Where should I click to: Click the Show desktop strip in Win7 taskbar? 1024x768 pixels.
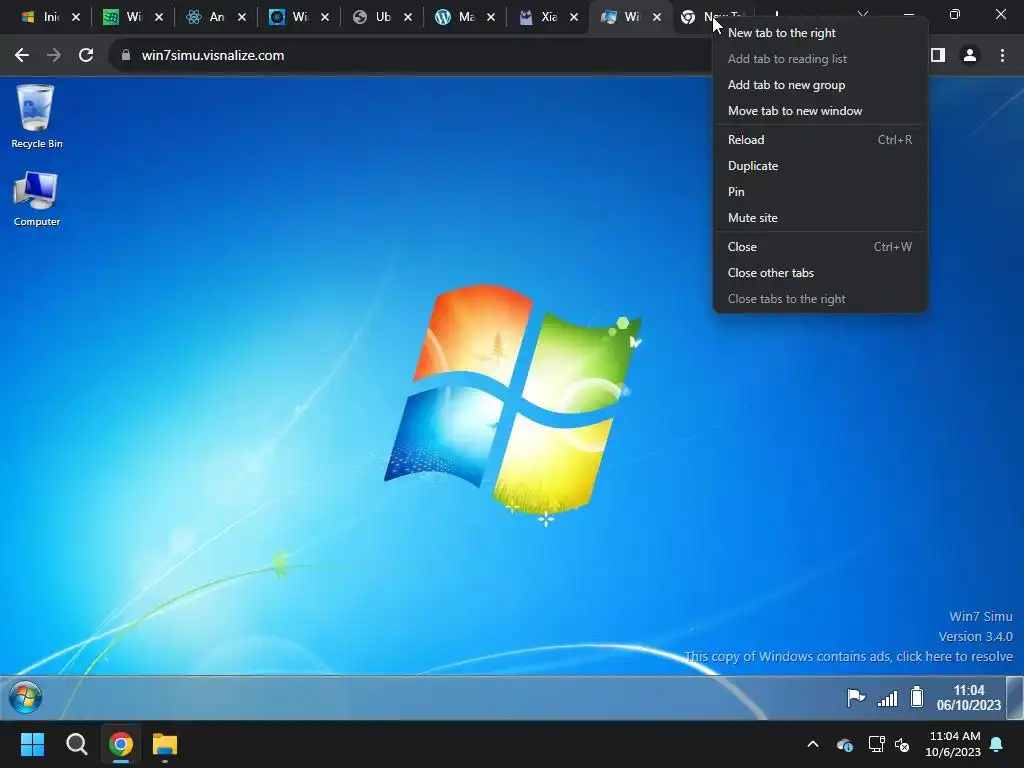click(1015, 697)
